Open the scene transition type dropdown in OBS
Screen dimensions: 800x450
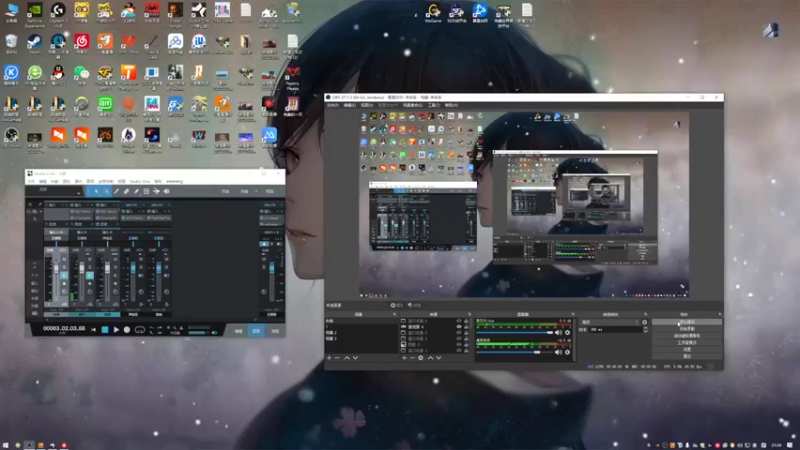(x=610, y=322)
